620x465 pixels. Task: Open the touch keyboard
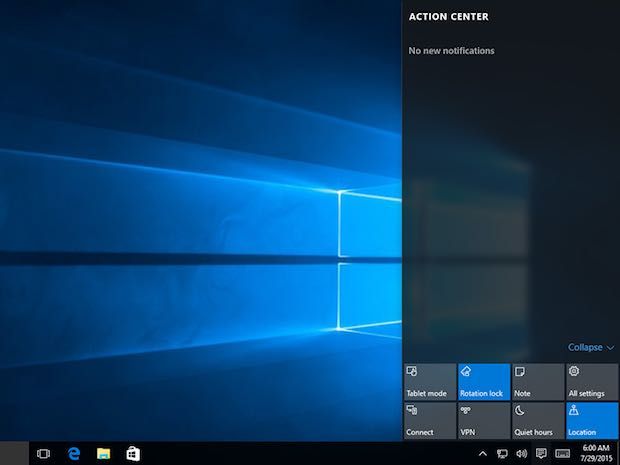pyautogui.click(x=562, y=454)
